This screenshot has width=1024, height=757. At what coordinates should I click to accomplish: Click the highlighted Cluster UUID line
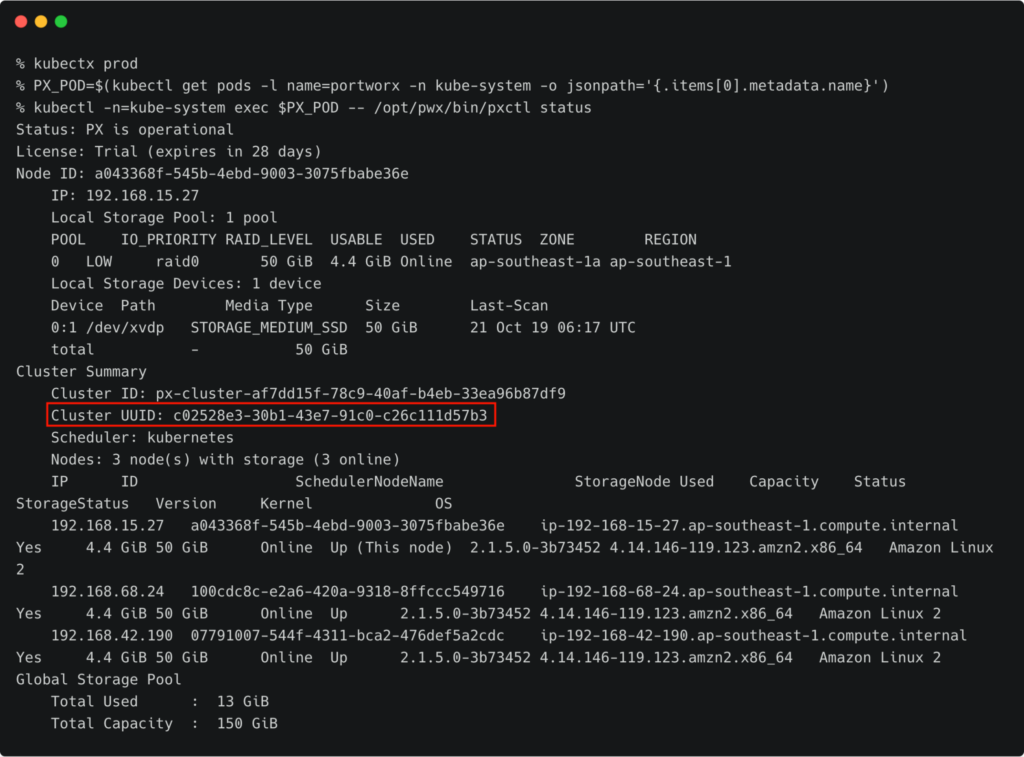[270, 415]
